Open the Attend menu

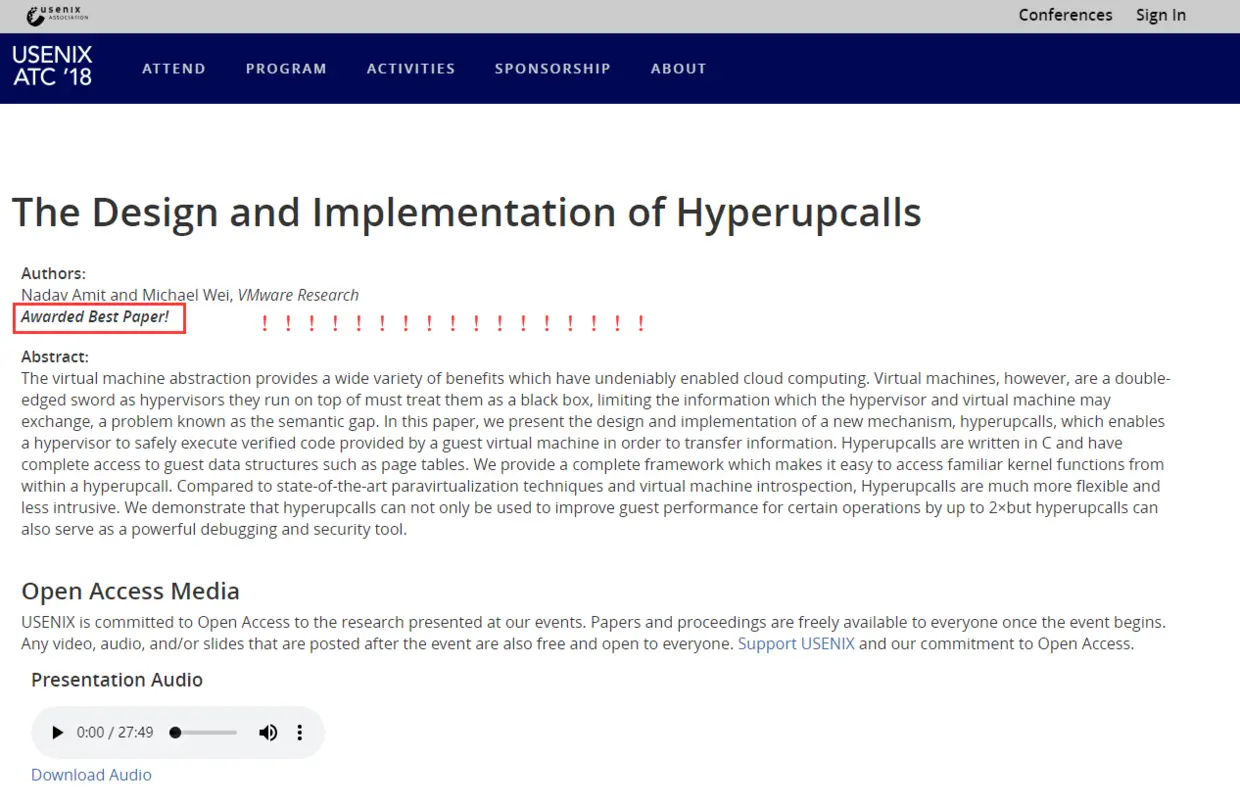click(174, 69)
